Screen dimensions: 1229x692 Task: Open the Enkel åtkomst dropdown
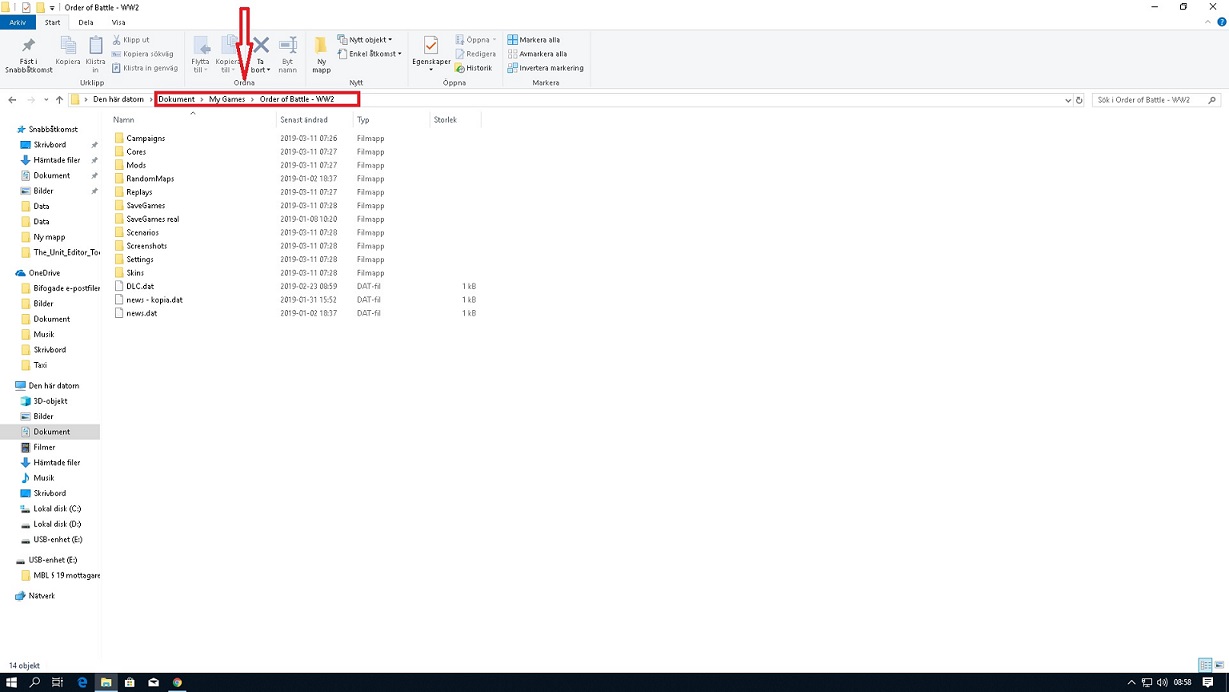click(369, 54)
